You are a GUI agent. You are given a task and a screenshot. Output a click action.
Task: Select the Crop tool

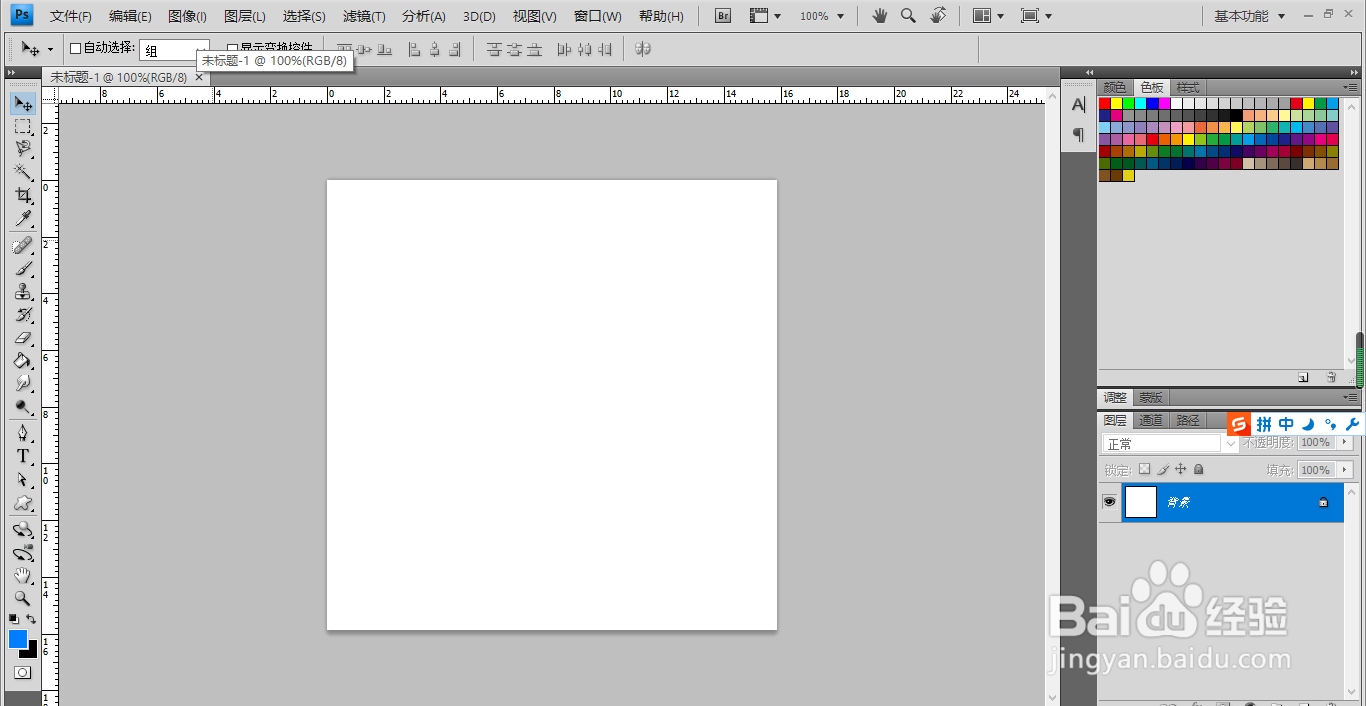(23, 195)
